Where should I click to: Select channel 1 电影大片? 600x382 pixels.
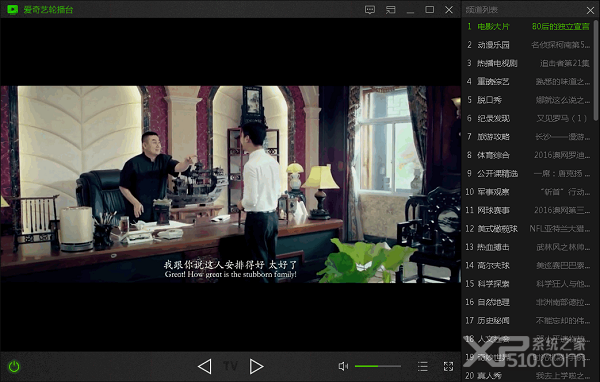coord(528,26)
